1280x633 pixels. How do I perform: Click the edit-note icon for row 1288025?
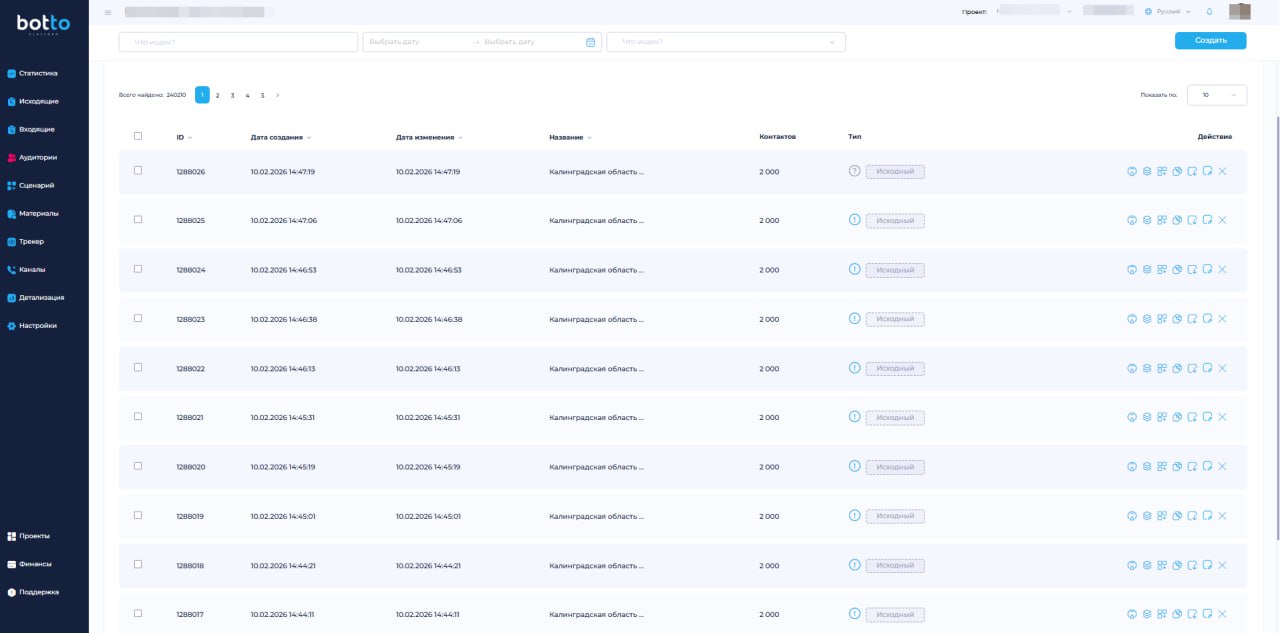pos(1207,220)
